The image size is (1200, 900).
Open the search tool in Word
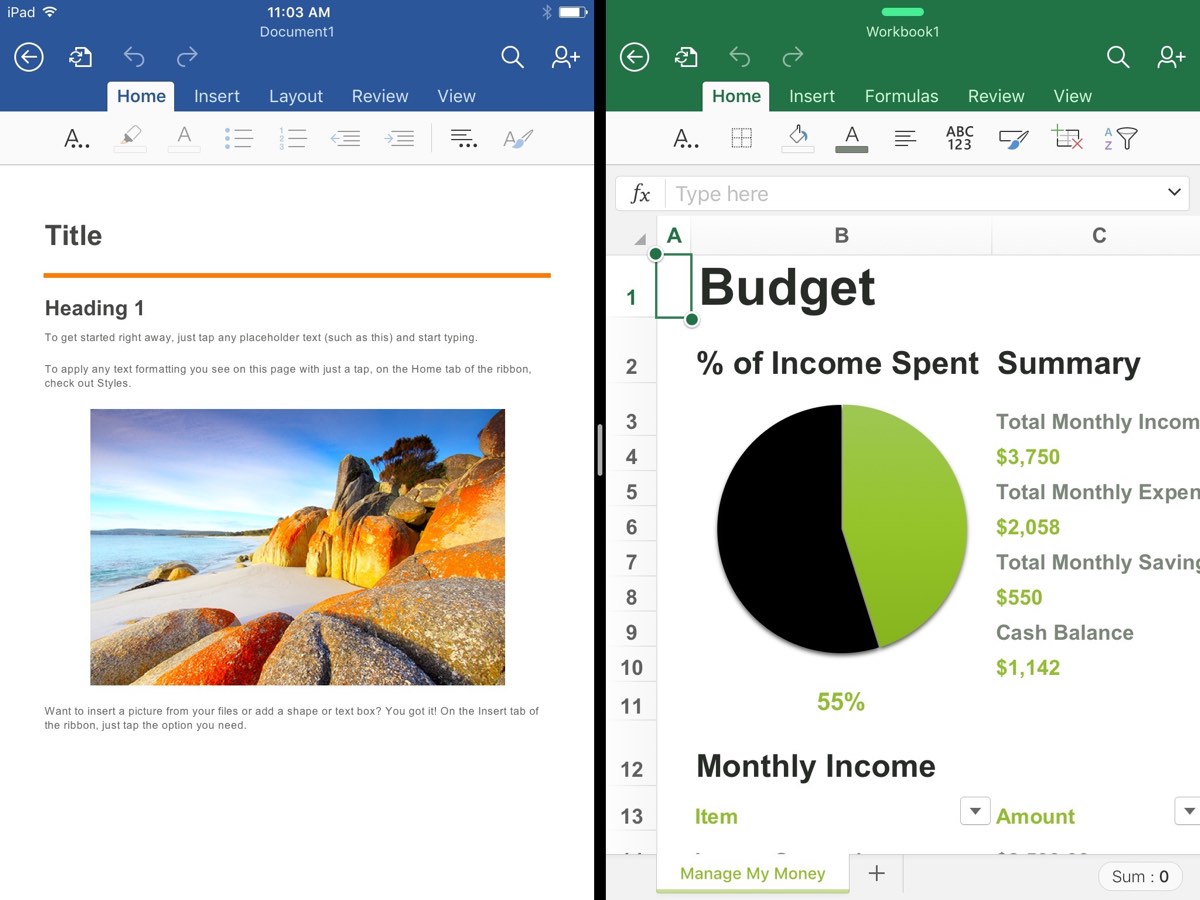(512, 57)
